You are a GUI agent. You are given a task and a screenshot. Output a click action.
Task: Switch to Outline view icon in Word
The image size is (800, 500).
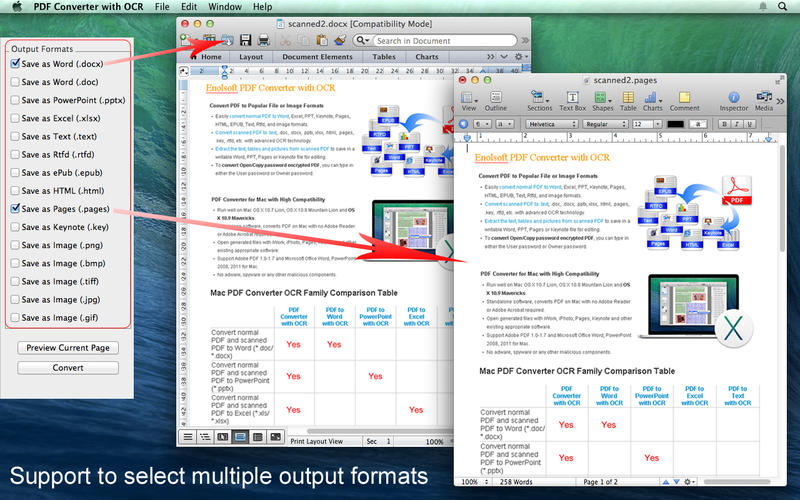click(x=205, y=437)
